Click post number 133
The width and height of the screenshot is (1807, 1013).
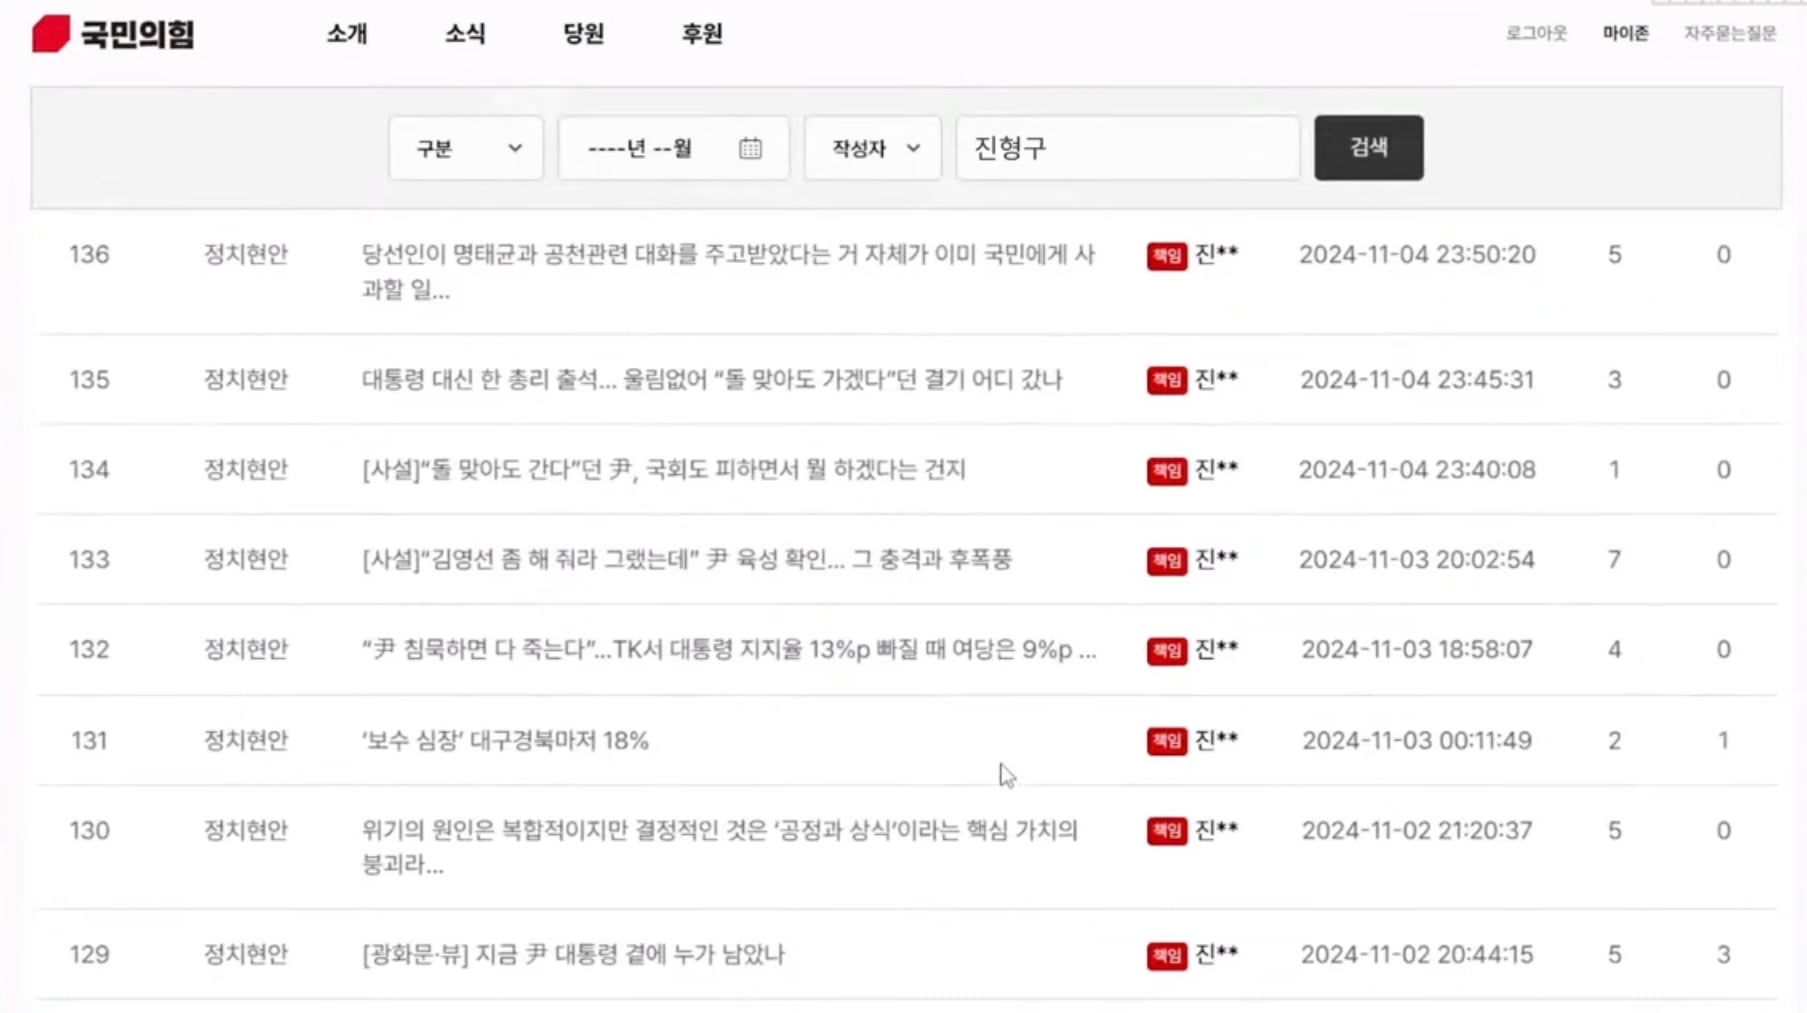(89, 560)
